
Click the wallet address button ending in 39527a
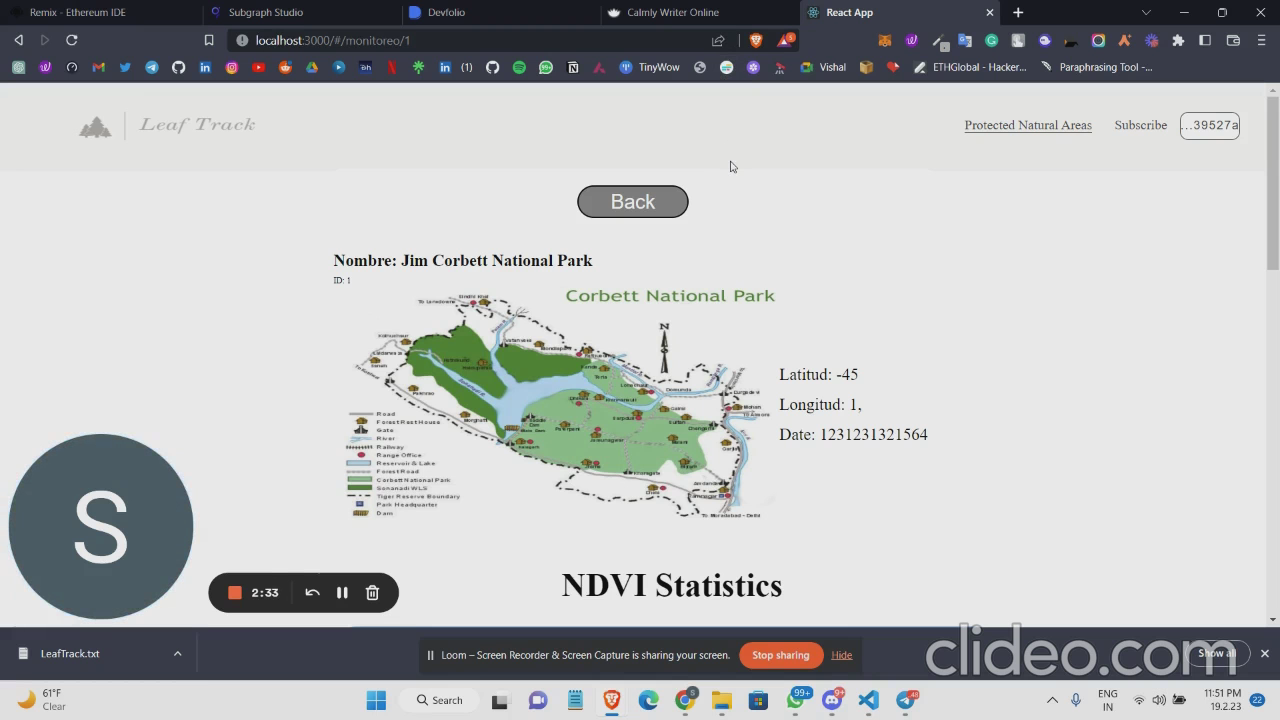tap(1210, 125)
